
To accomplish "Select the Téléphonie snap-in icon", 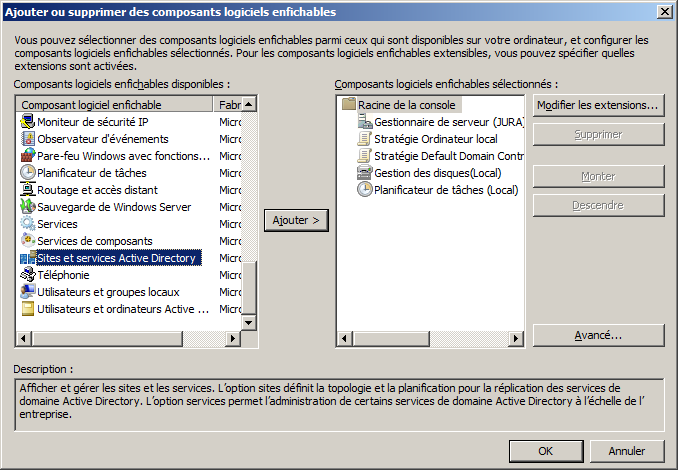I will [x=28, y=275].
